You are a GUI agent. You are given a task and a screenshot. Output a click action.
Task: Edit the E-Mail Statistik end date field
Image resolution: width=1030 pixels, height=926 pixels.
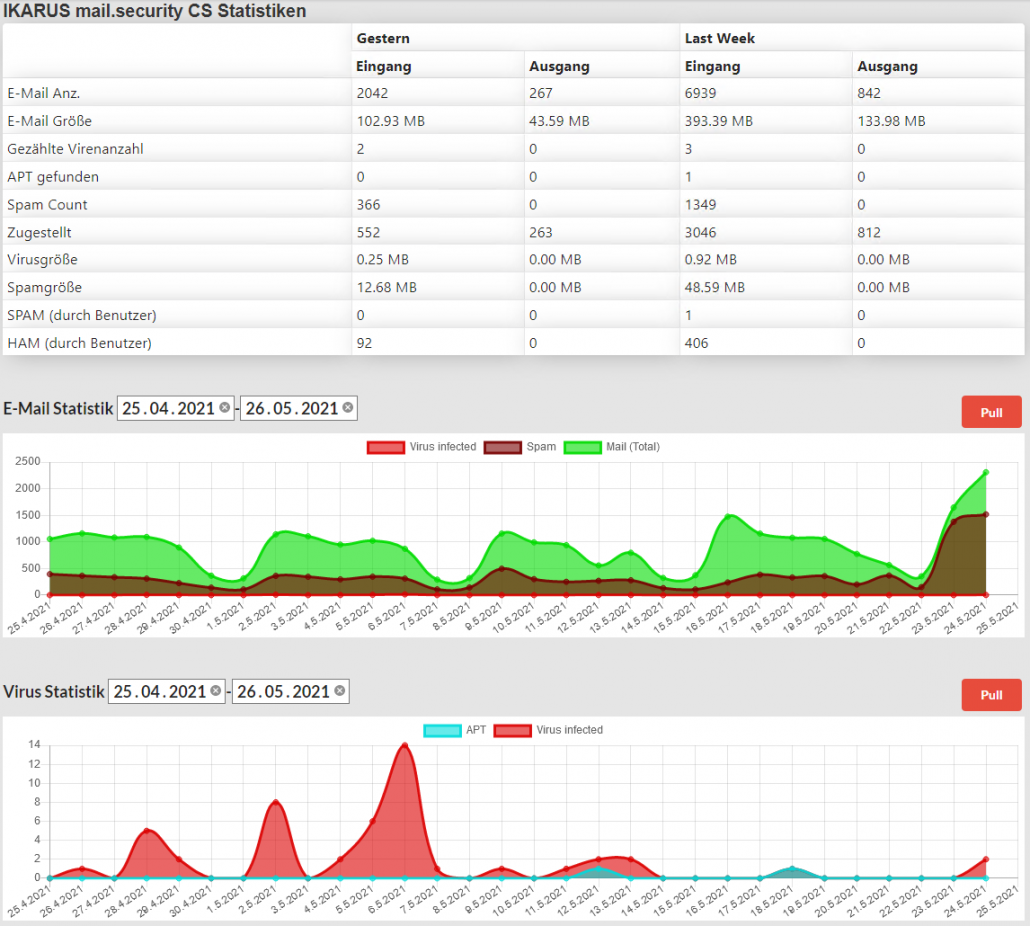[x=299, y=408]
